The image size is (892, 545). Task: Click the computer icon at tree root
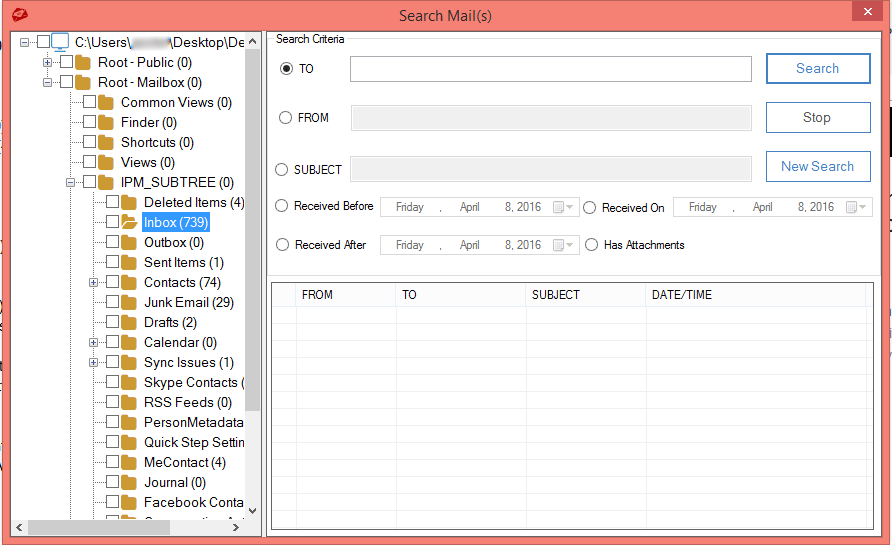[x=60, y=42]
